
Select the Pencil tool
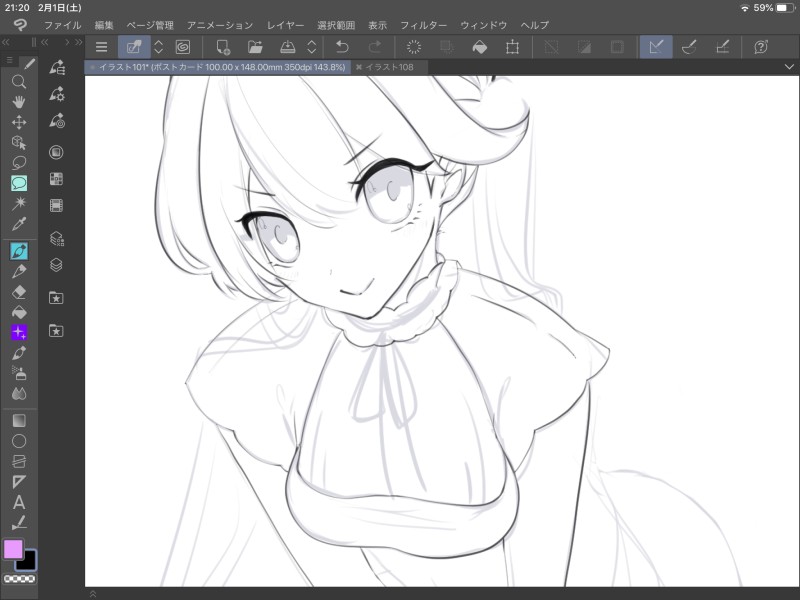click(19, 271)
